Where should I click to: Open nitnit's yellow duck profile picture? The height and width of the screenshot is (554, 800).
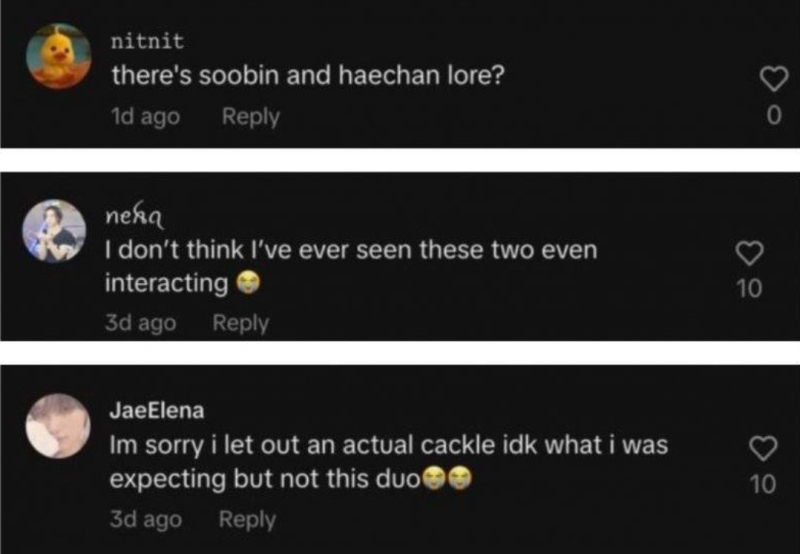(x=59, y=57)
